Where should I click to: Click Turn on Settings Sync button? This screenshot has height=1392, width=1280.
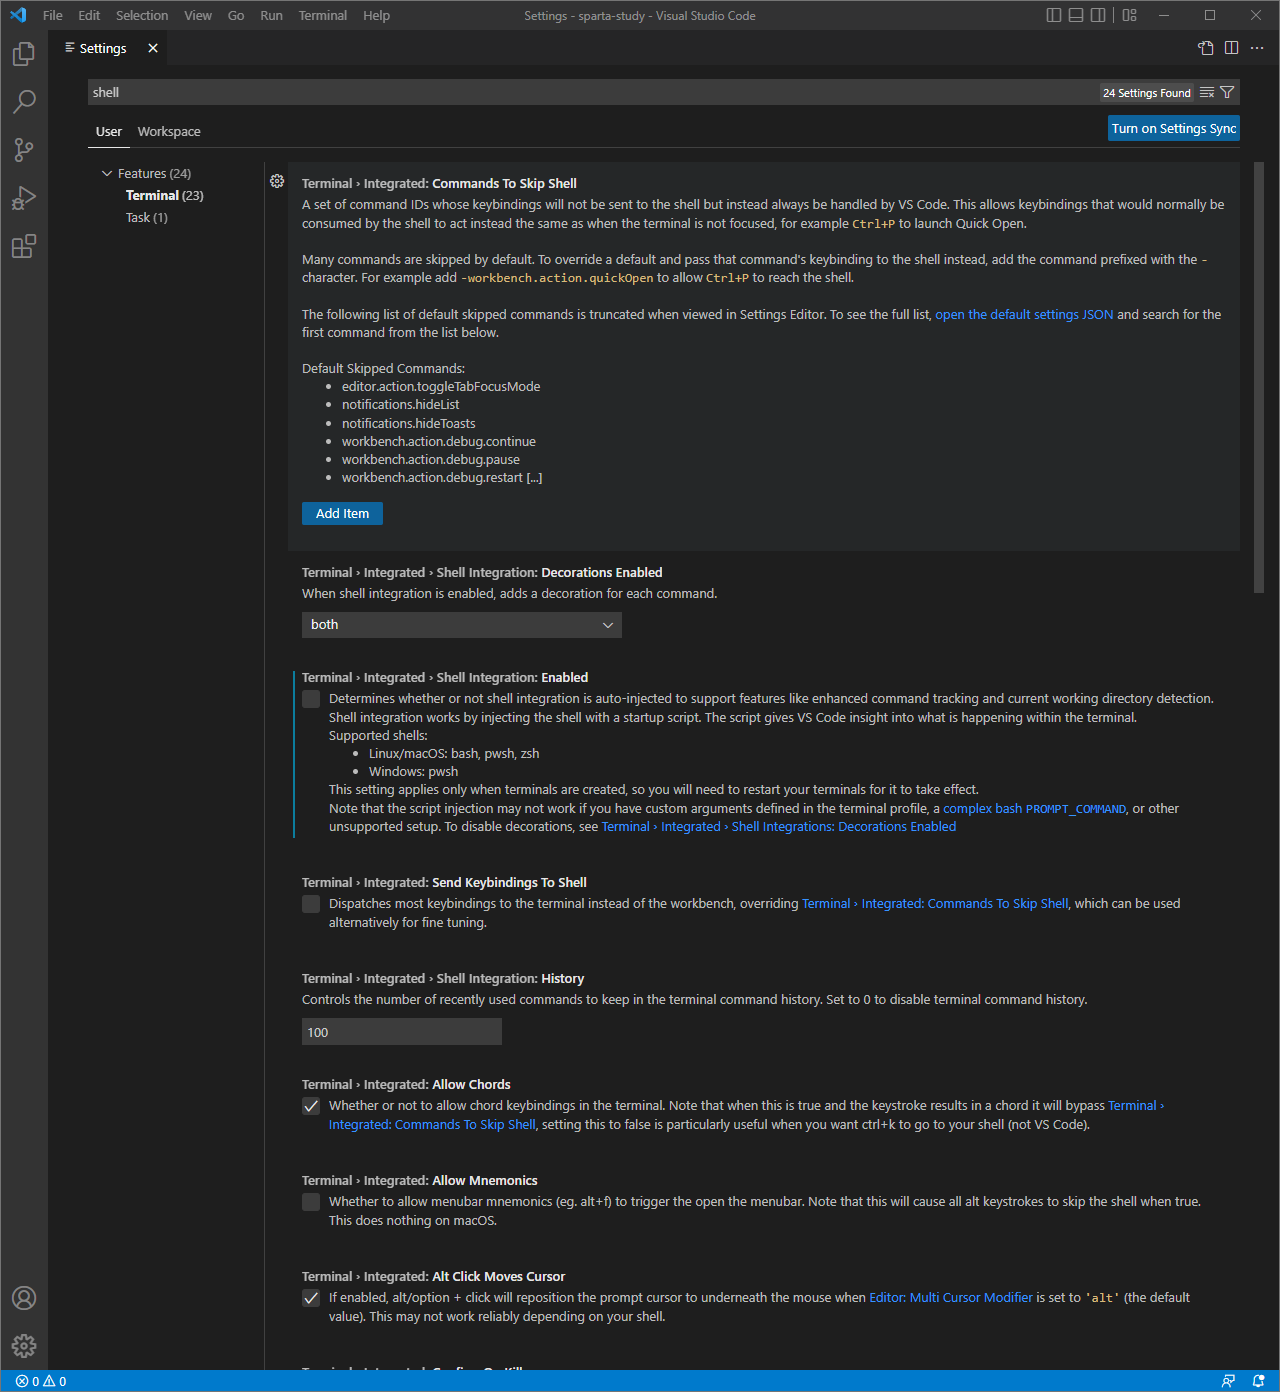pyautogui.click(x=1174, y=128)
